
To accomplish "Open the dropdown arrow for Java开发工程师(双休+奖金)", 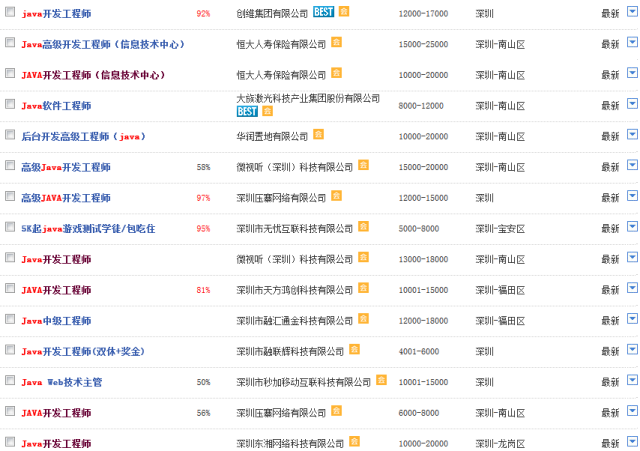I will [632, 349].
